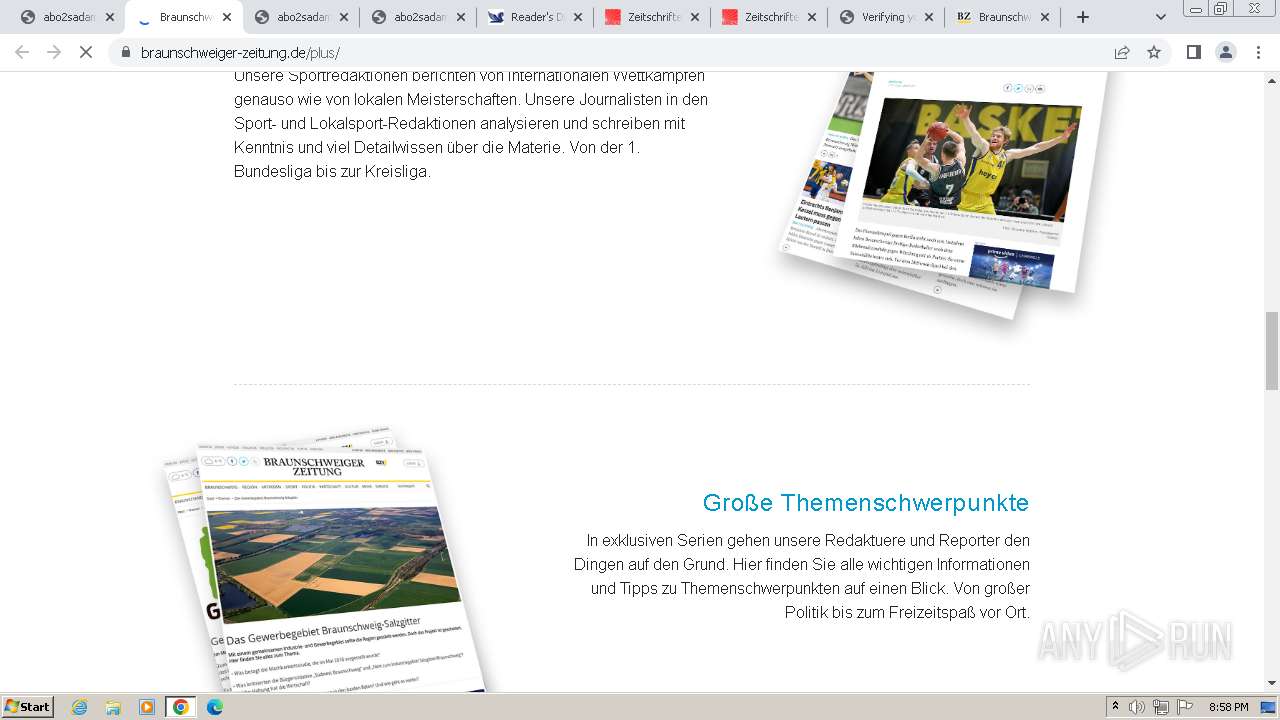Viewport: 1280px width, 720px height.
Task: Click the address bar URL
Action: (x=240, y=53)
